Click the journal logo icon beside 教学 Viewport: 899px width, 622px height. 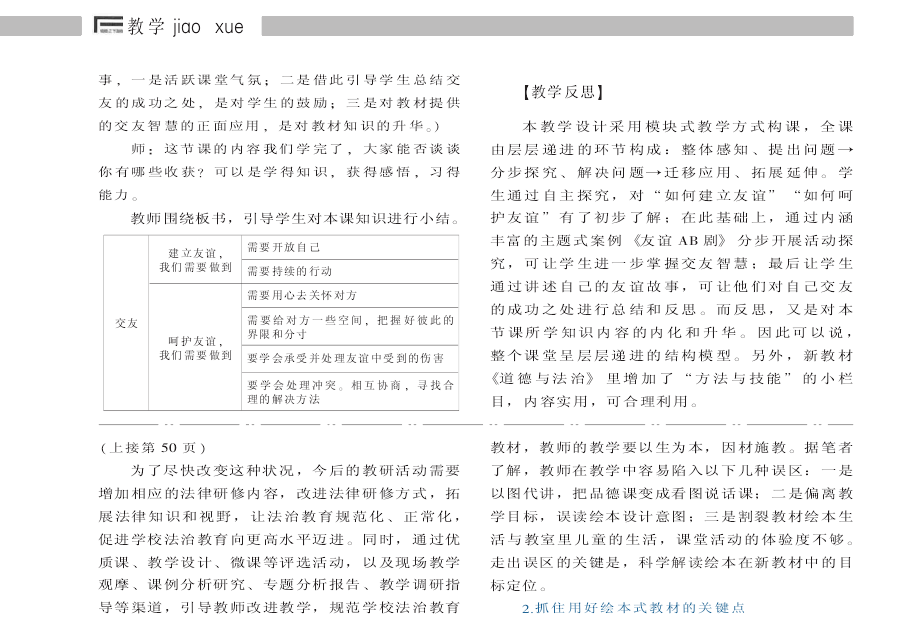tap(108, 25)
